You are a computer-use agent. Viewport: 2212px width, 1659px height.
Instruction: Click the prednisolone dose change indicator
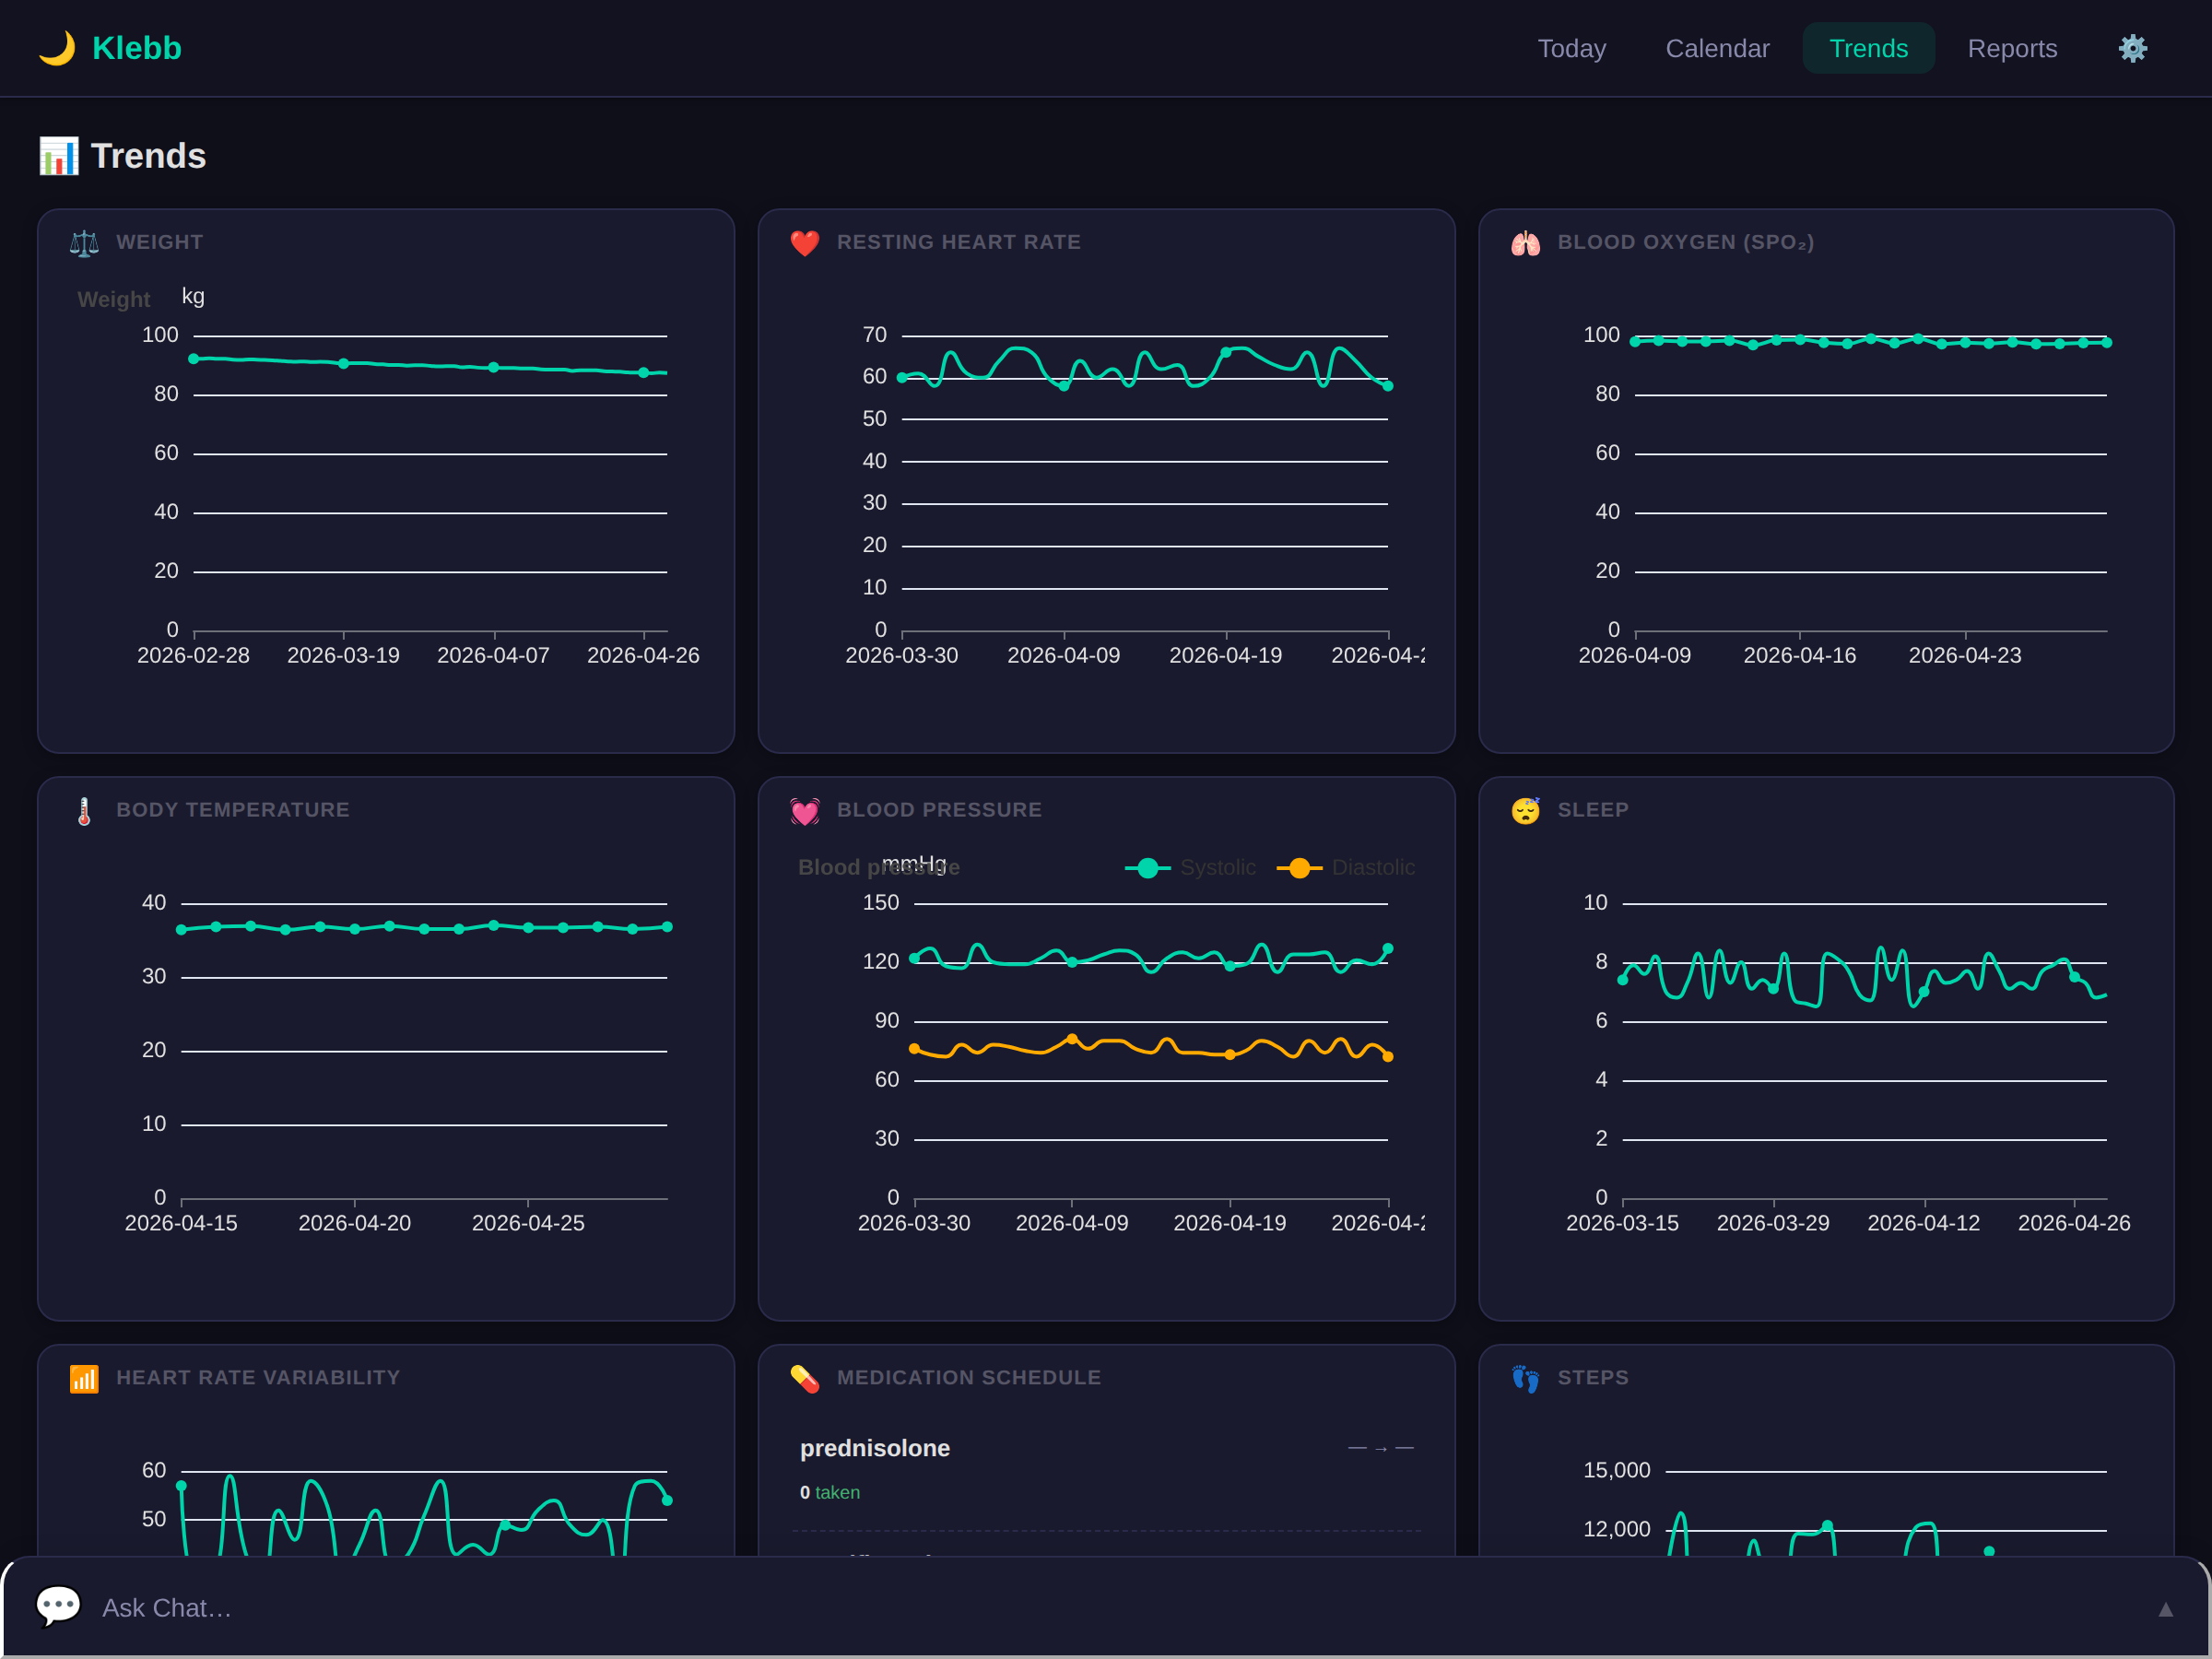pos(1381,1448)
